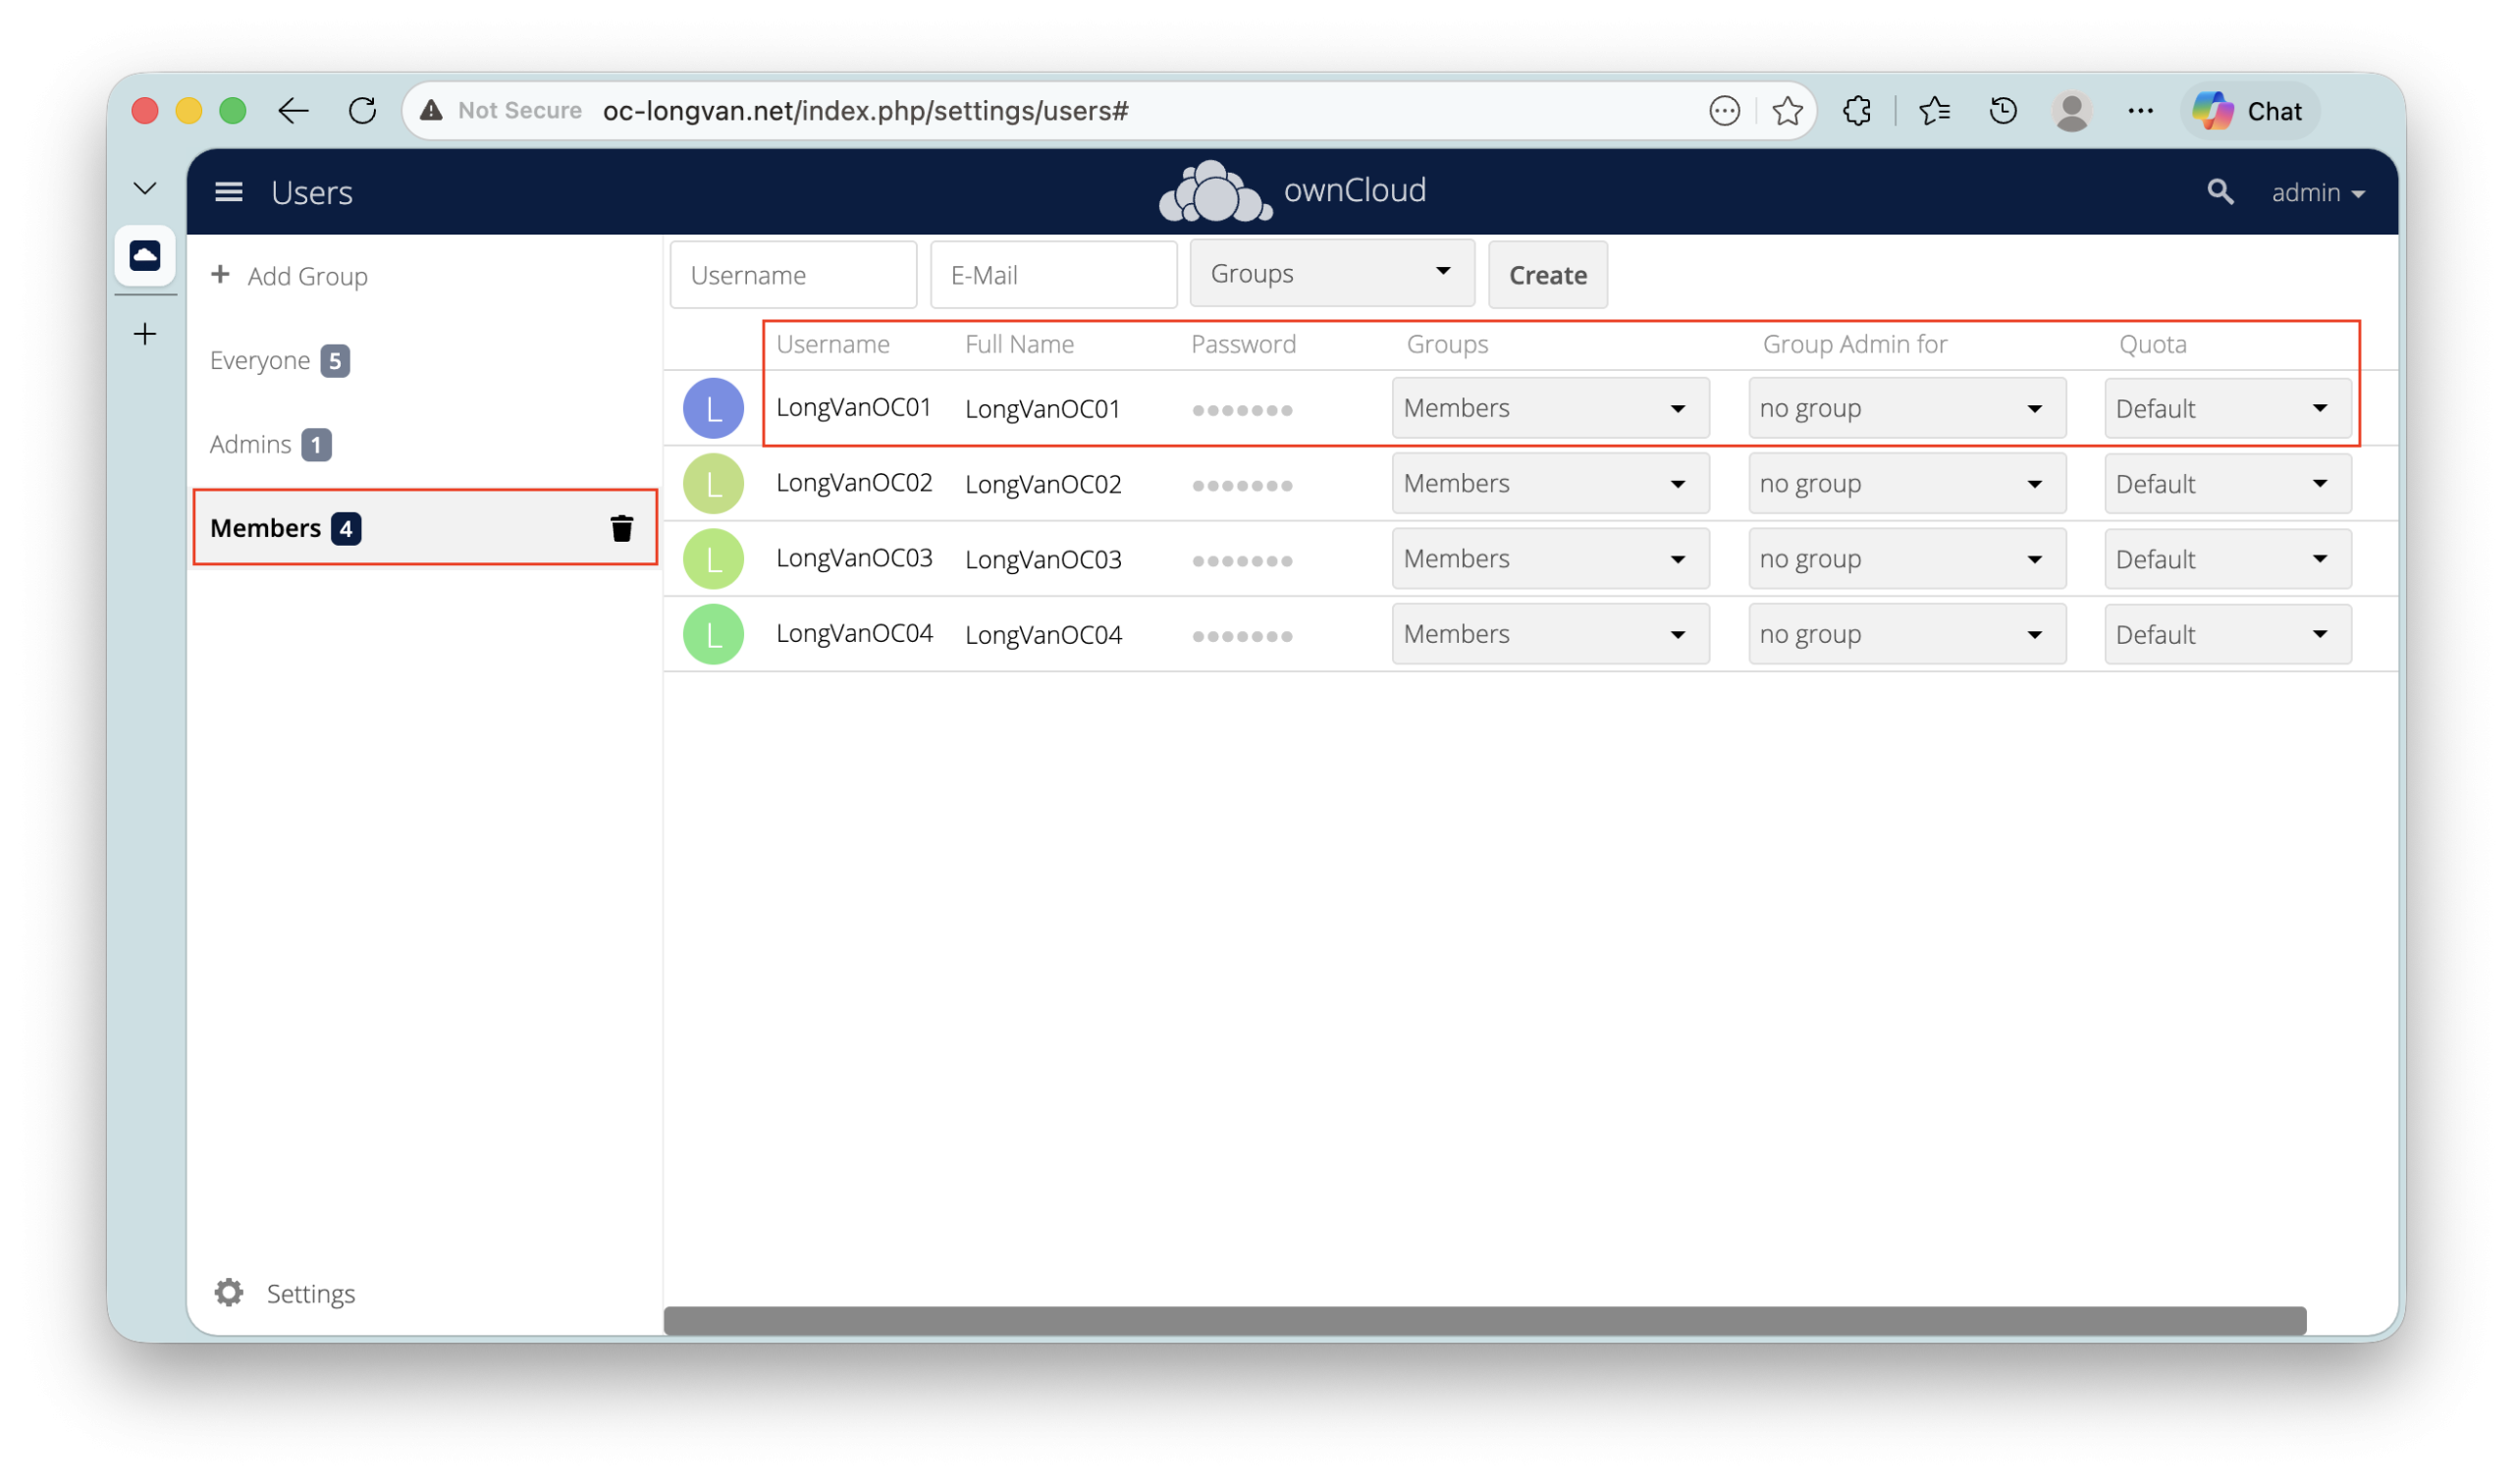Open the browser extensions puzzle icon

pyautogui.click(x=1856, y=110)
